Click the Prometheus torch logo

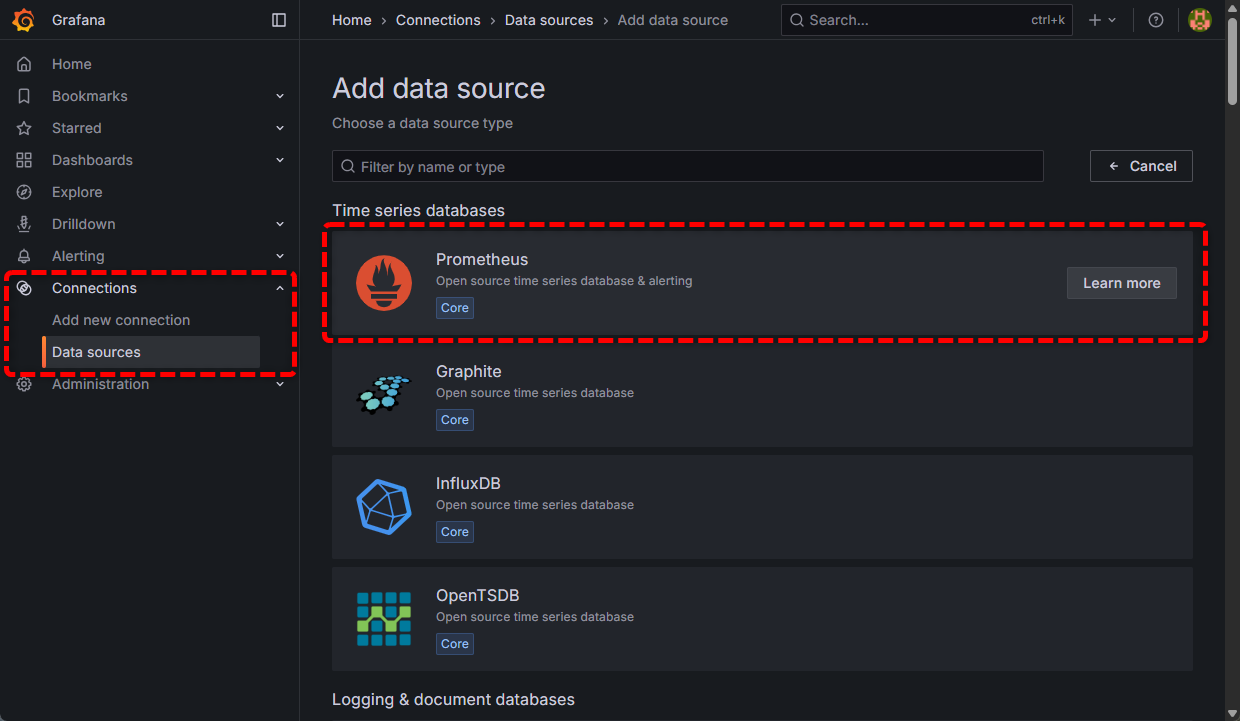coord(384,283)
